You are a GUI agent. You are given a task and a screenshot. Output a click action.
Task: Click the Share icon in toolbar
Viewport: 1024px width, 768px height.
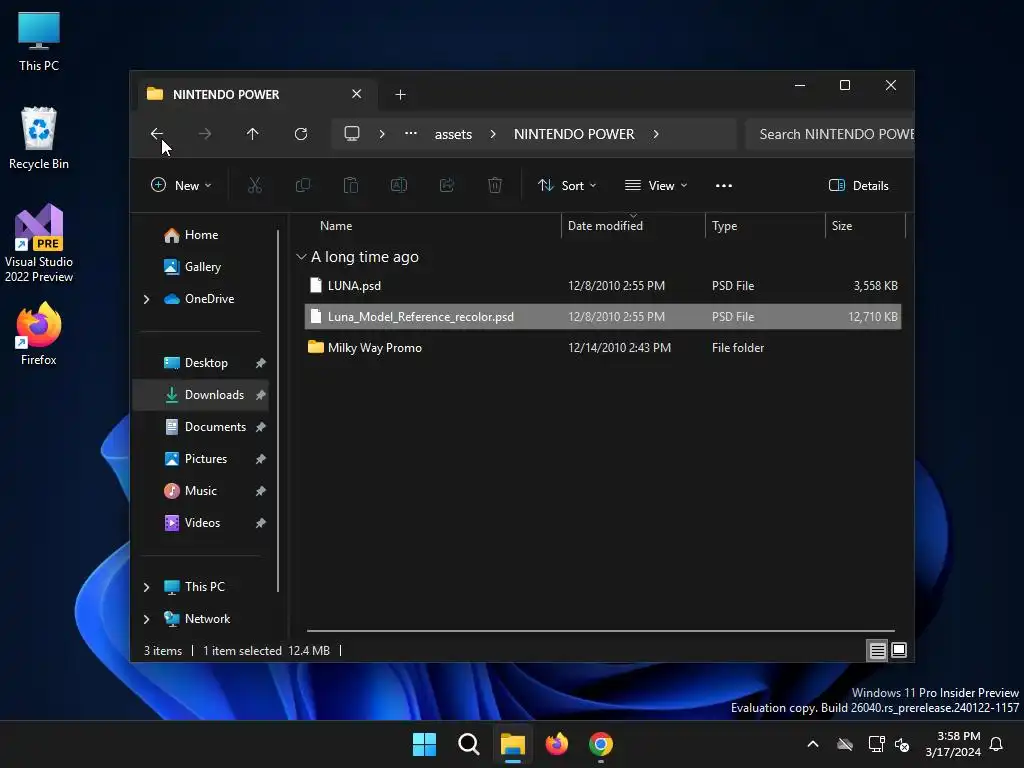click(447, 185)
